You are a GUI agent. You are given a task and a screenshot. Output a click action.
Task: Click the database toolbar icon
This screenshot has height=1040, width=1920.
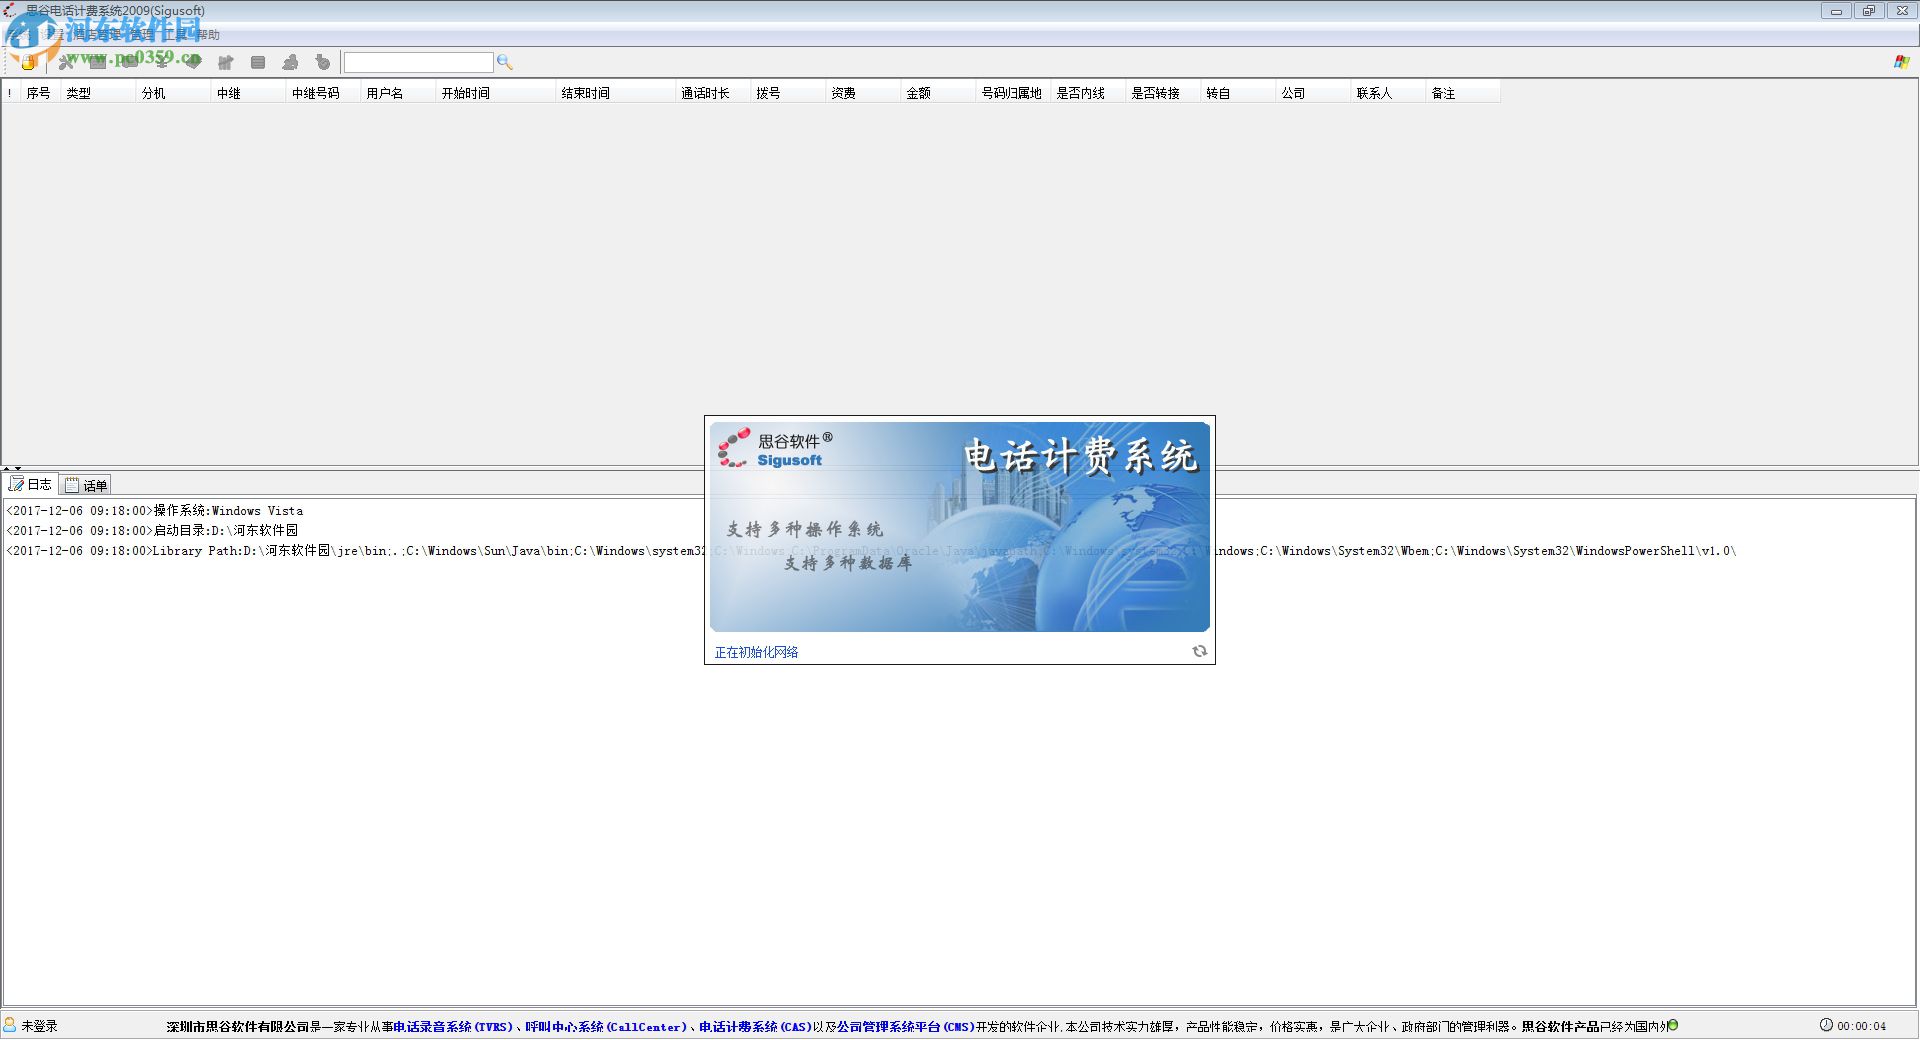tap(258, 62)
